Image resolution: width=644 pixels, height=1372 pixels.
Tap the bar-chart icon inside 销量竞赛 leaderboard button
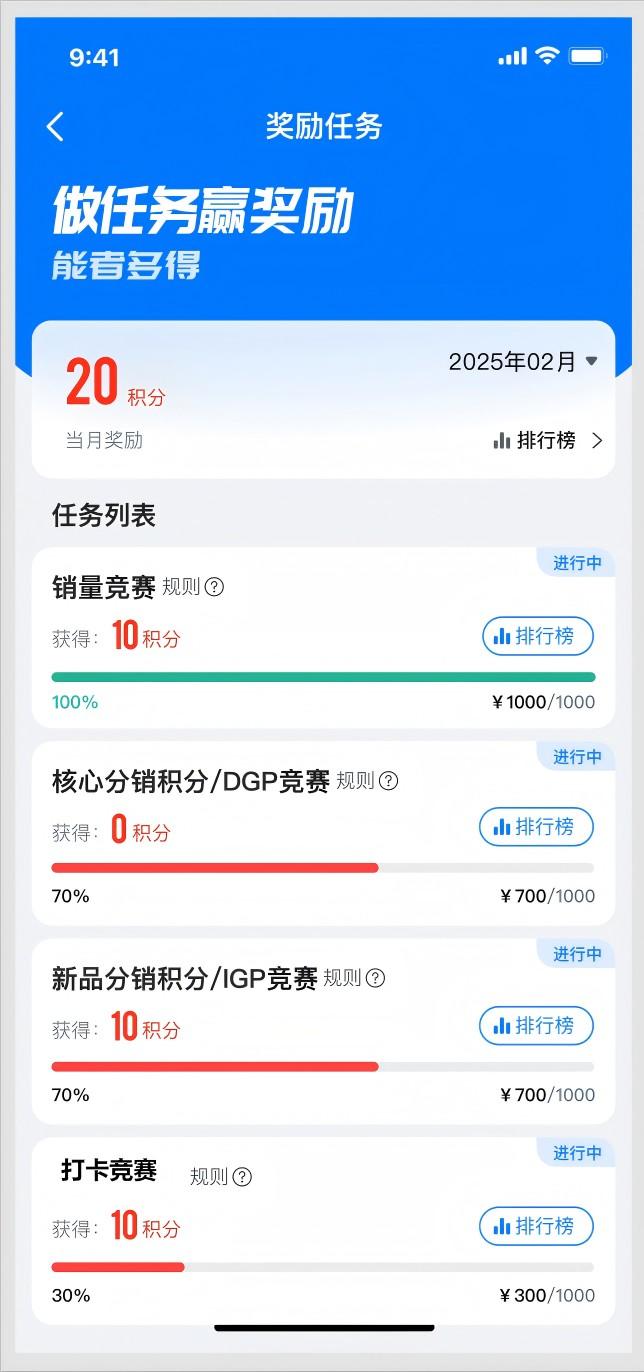(502, 636)
